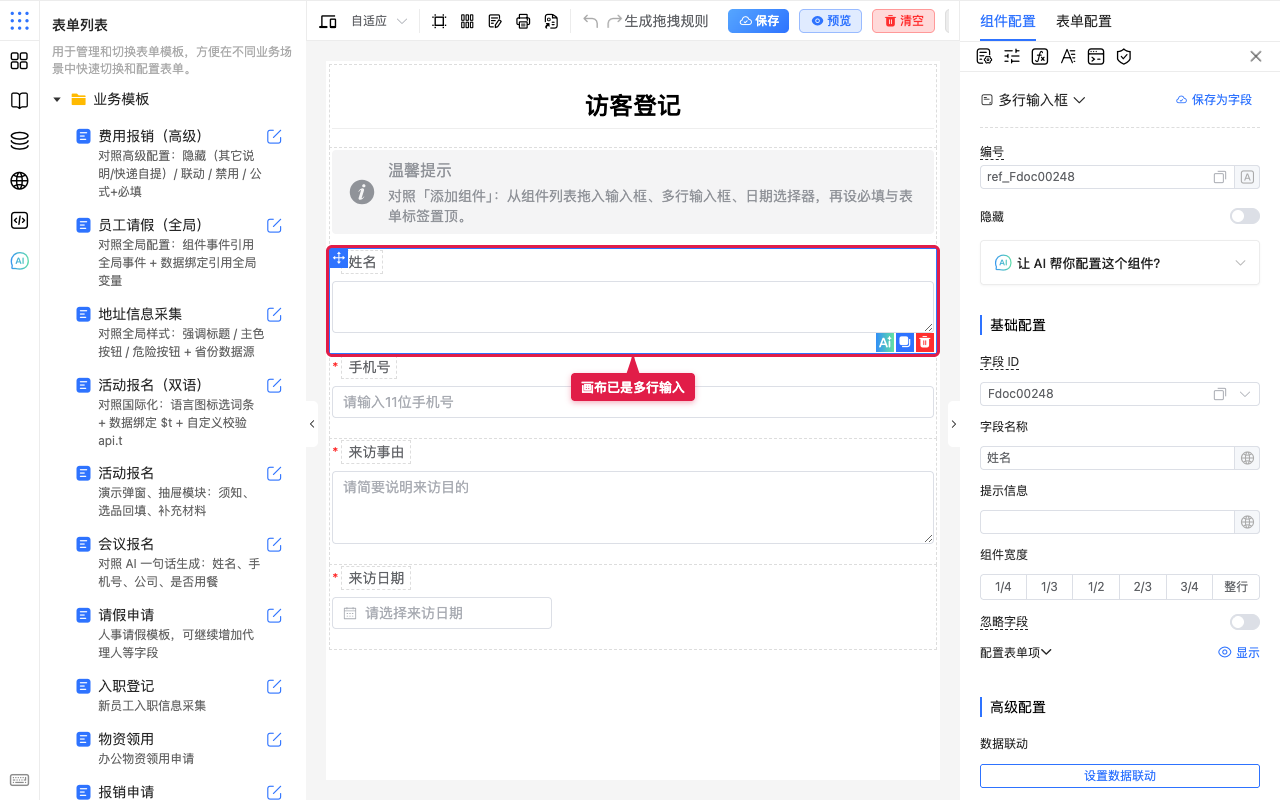Open the text style A icon

(1068, 57)
